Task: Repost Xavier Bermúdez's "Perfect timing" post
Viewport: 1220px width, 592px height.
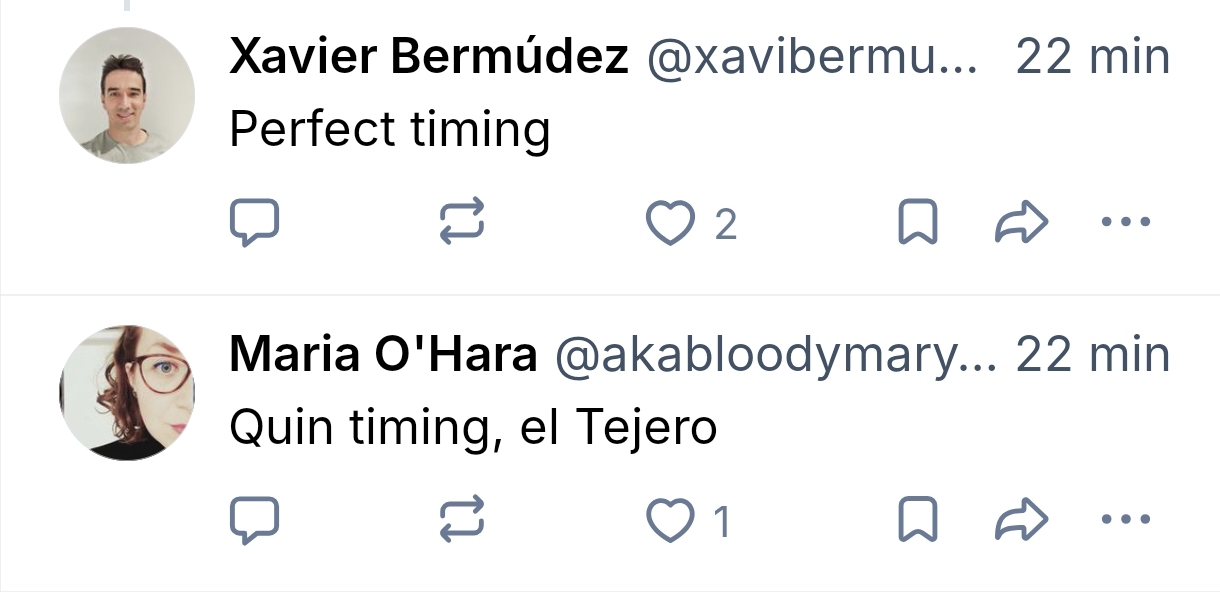Action: coord(462,223)
